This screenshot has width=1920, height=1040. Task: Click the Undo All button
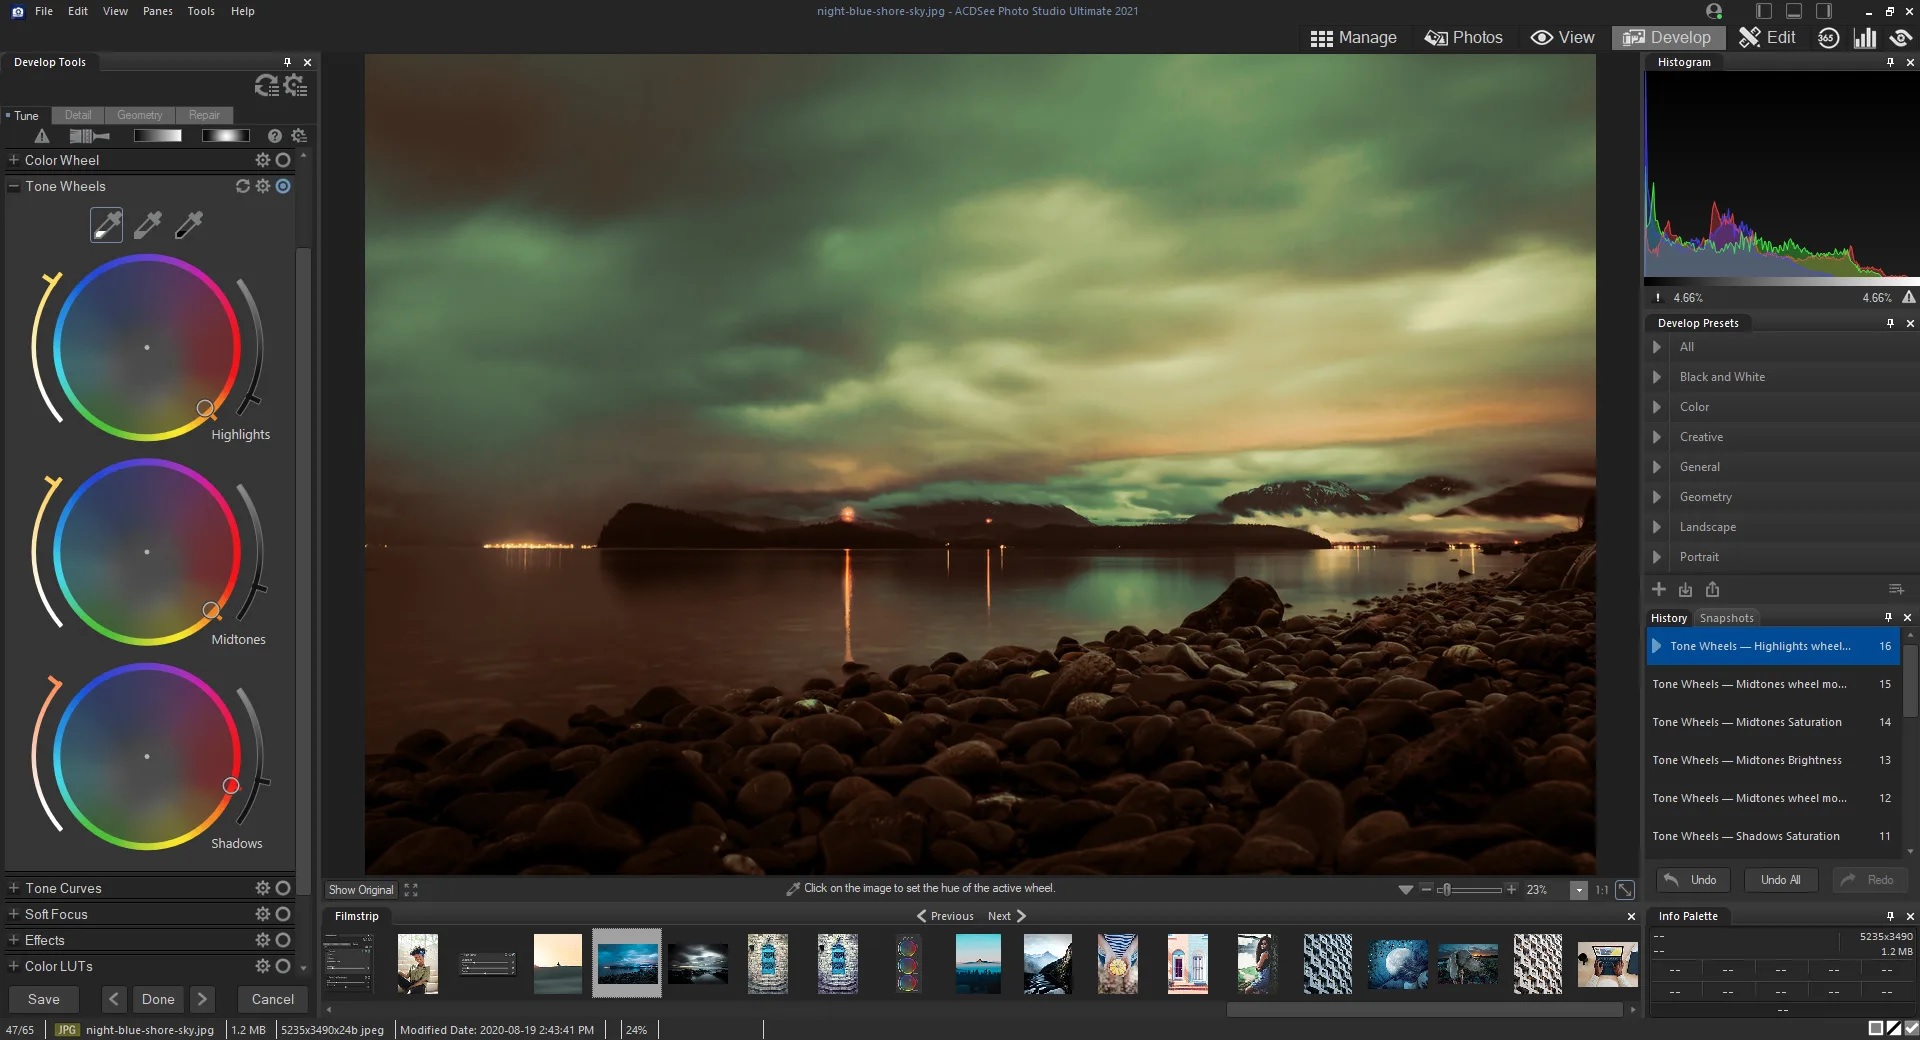pyautogui.click(x=1779, y=881)
